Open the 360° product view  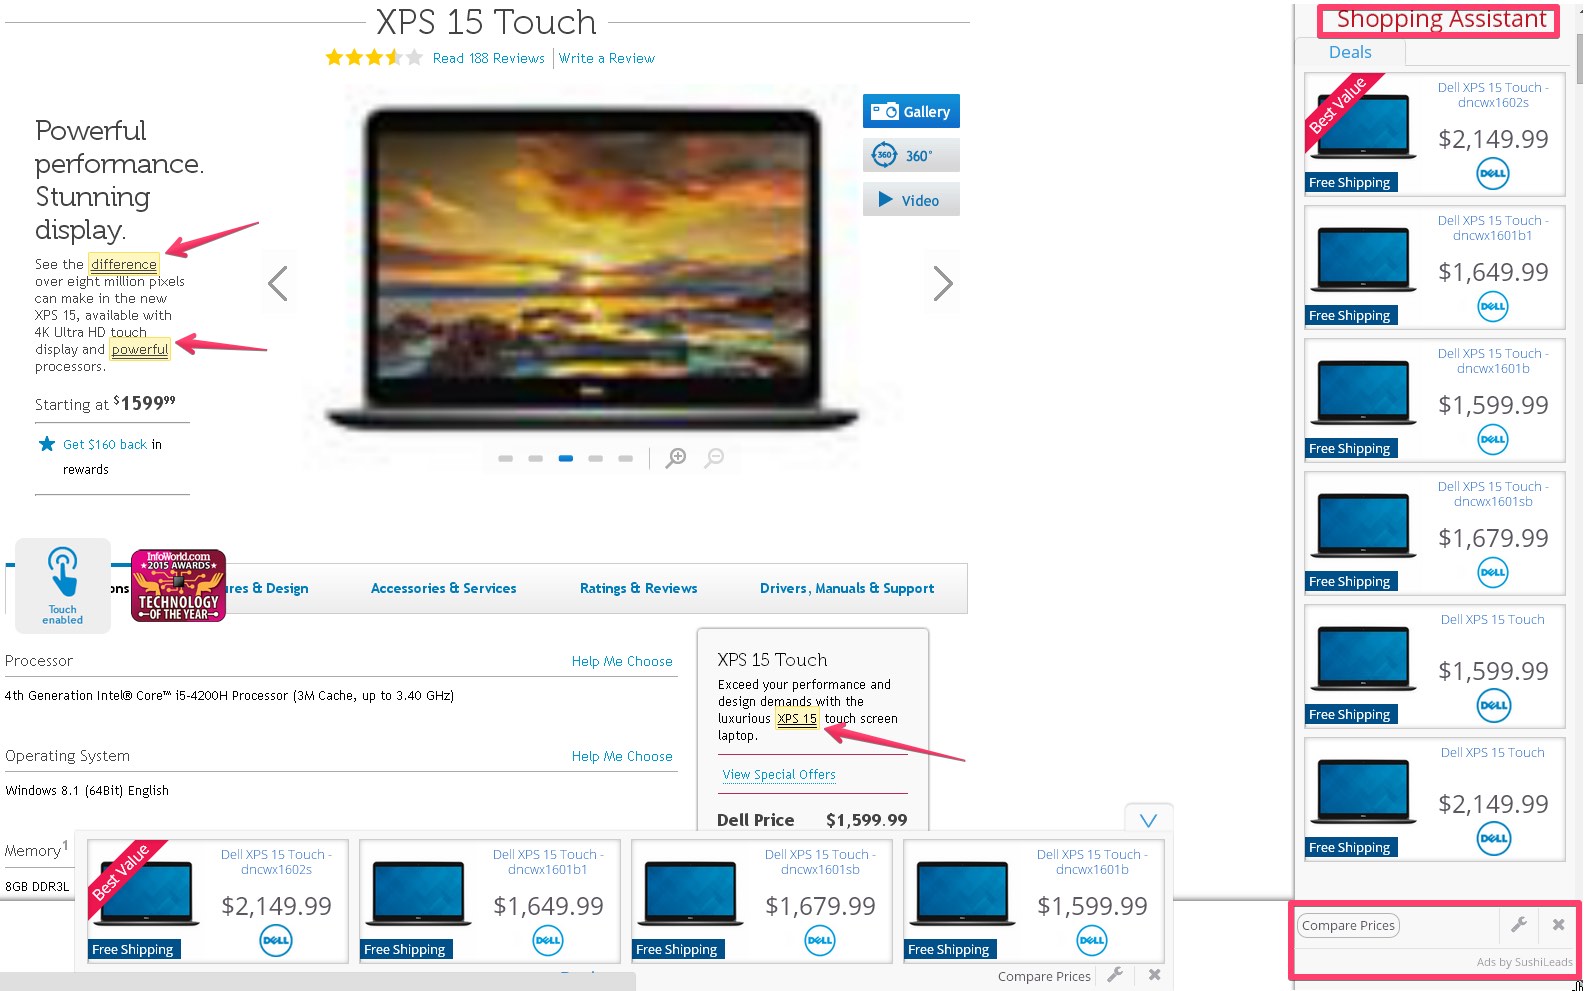tap(910, 155)
